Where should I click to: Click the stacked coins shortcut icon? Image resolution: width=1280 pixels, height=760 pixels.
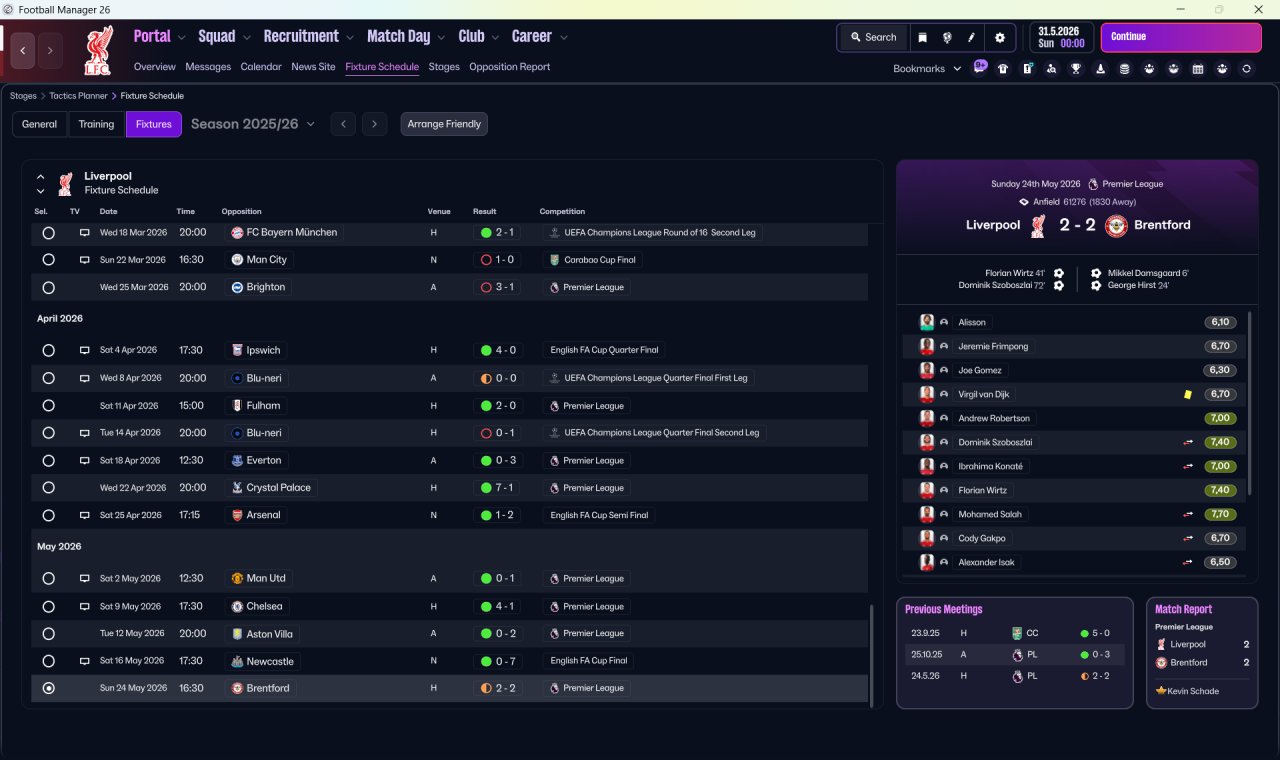pyautogui.click(x=1124, y=69)
